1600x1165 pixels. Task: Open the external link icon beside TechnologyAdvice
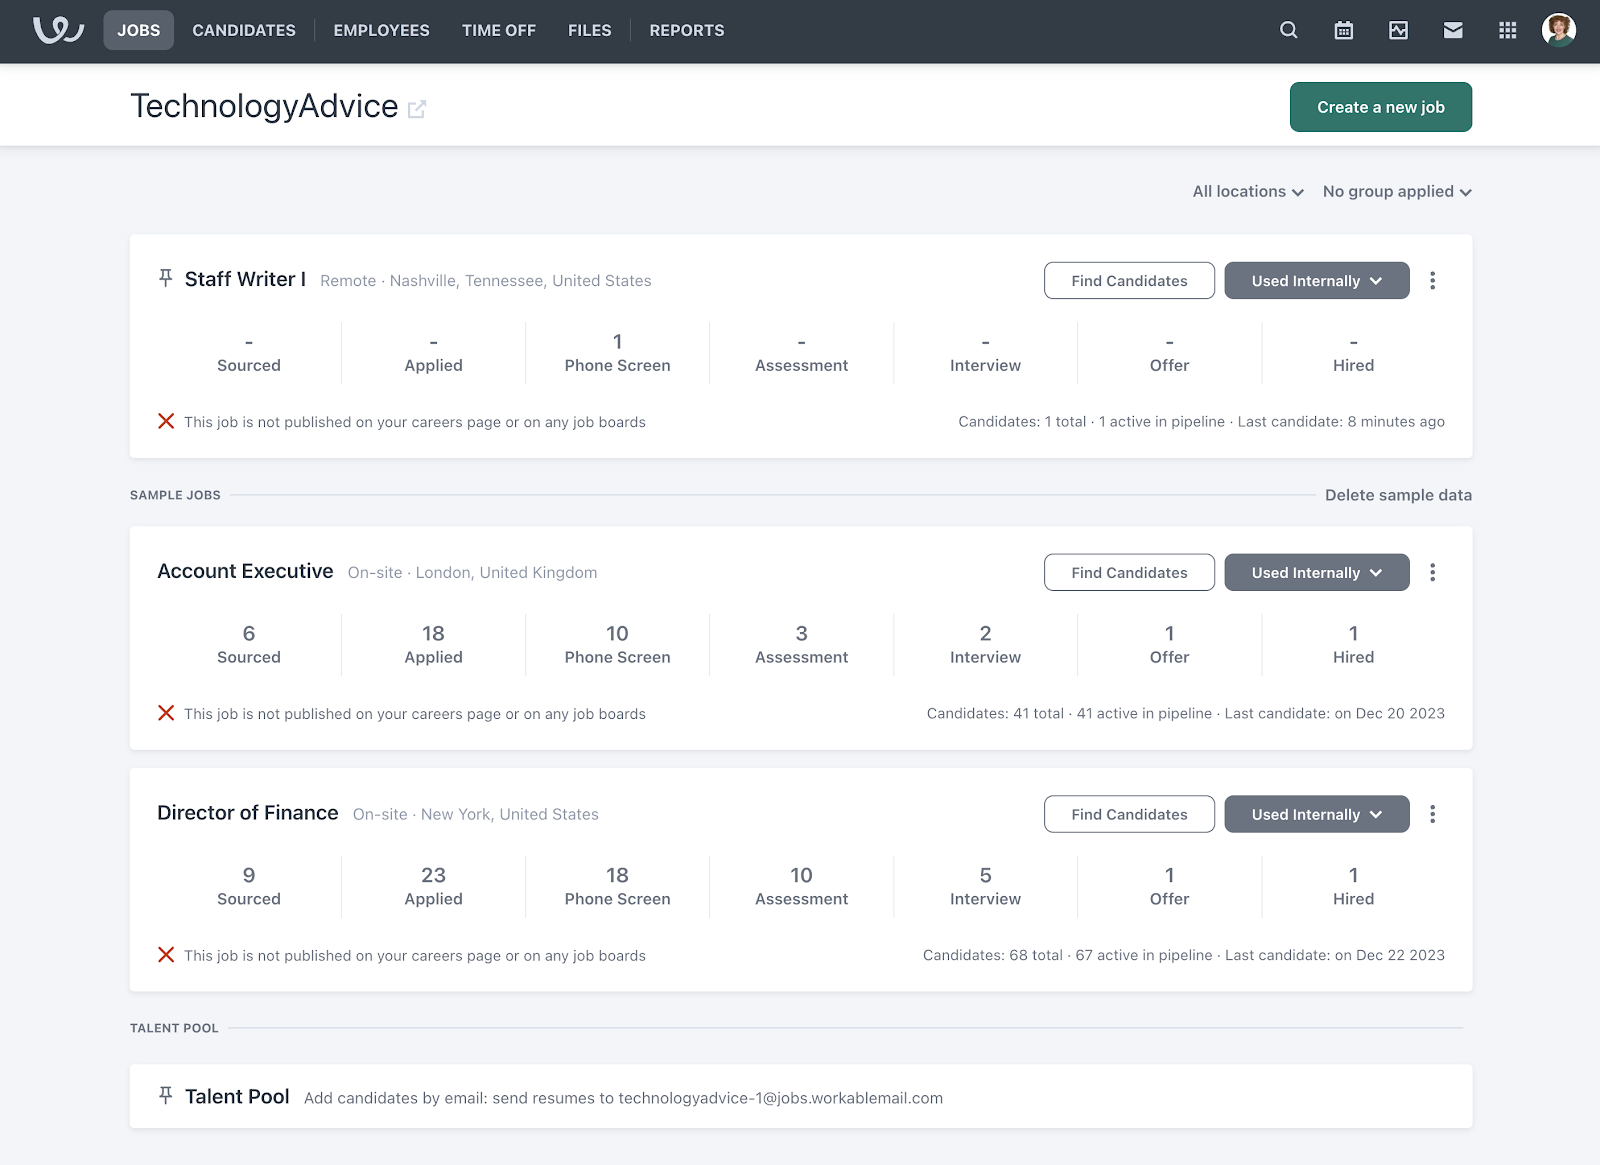tap(417, 109)
